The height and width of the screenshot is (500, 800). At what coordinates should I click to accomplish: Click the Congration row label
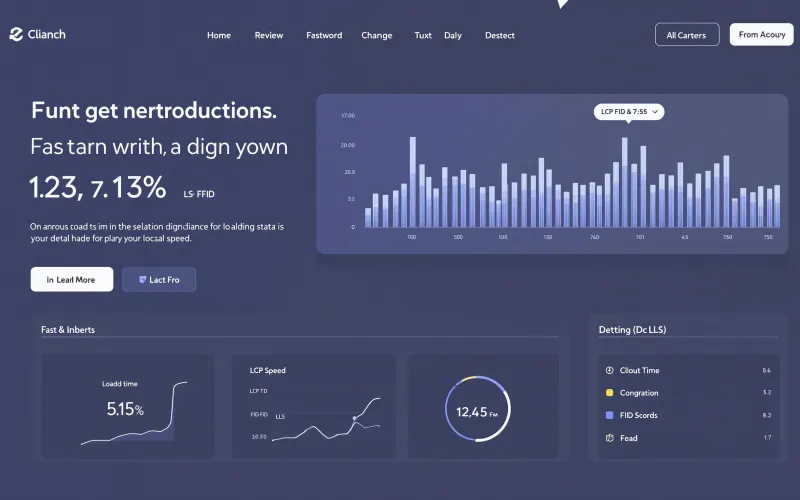coord(639,393)
